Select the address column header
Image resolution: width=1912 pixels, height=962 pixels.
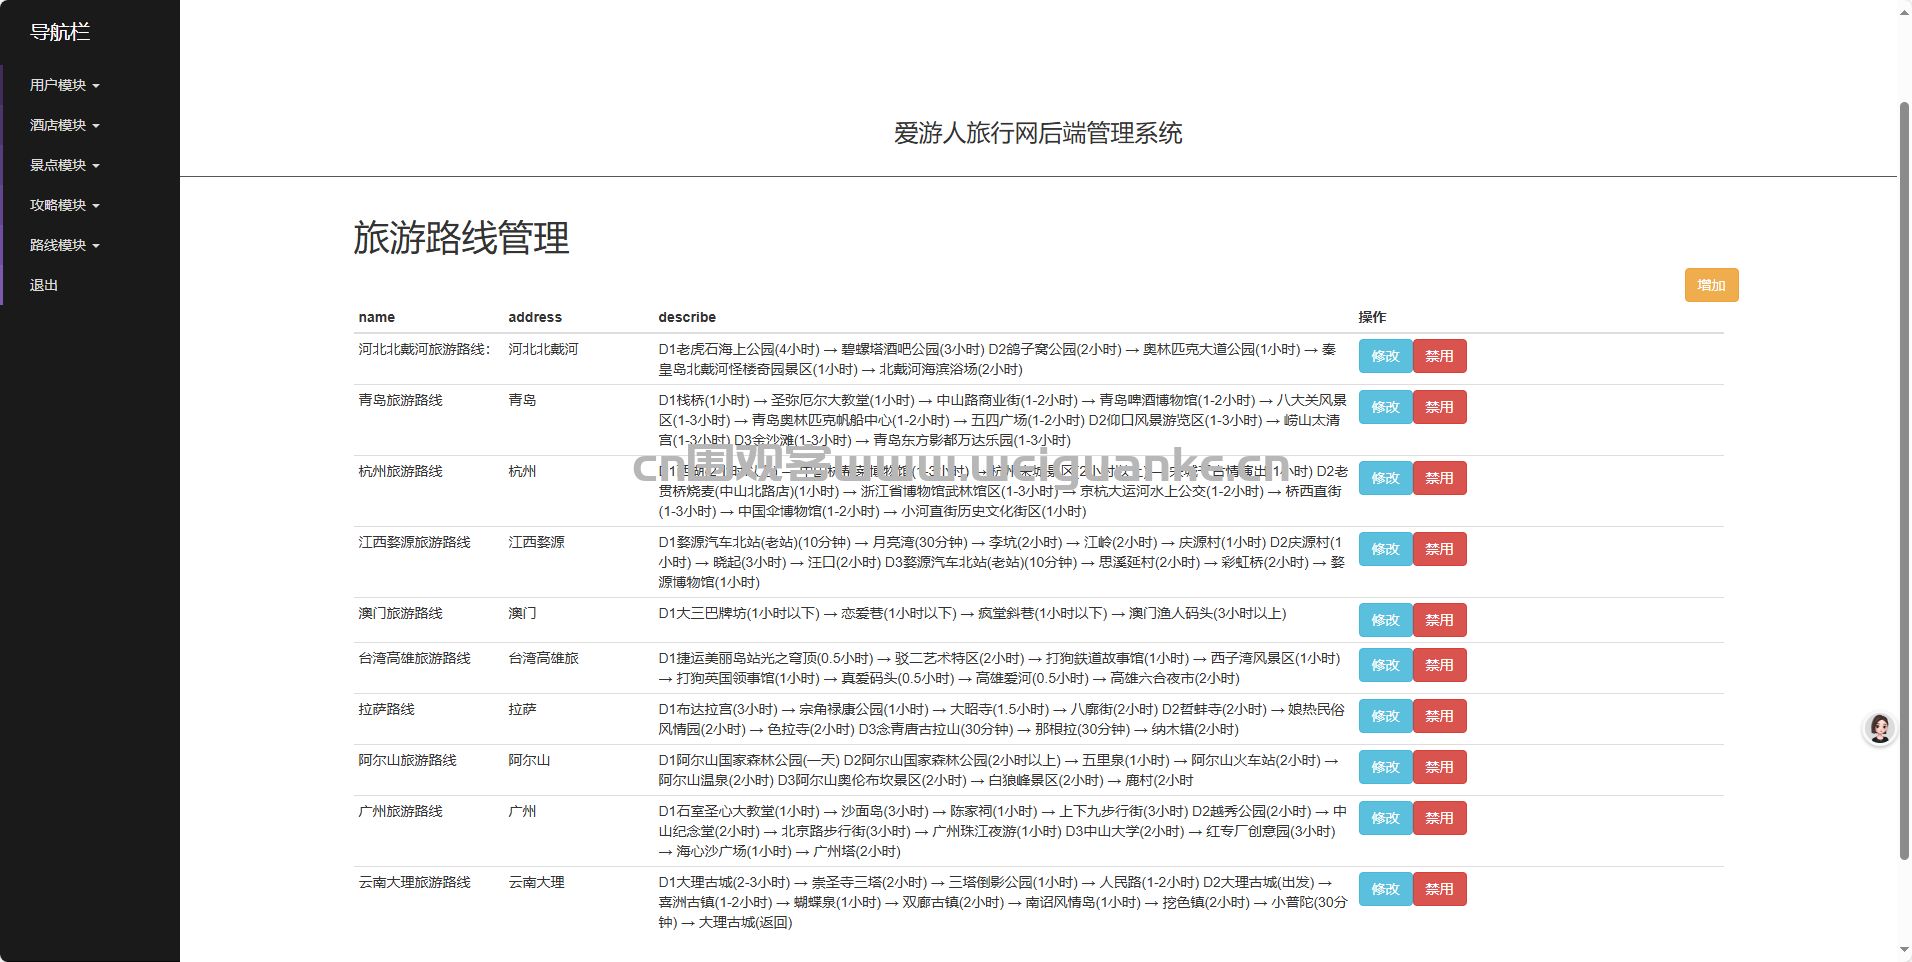(x=535, y=317)
